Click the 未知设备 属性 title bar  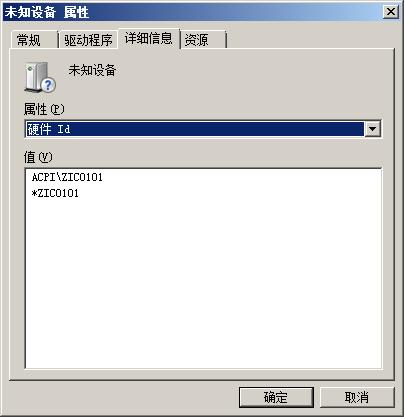pos(193,12)
